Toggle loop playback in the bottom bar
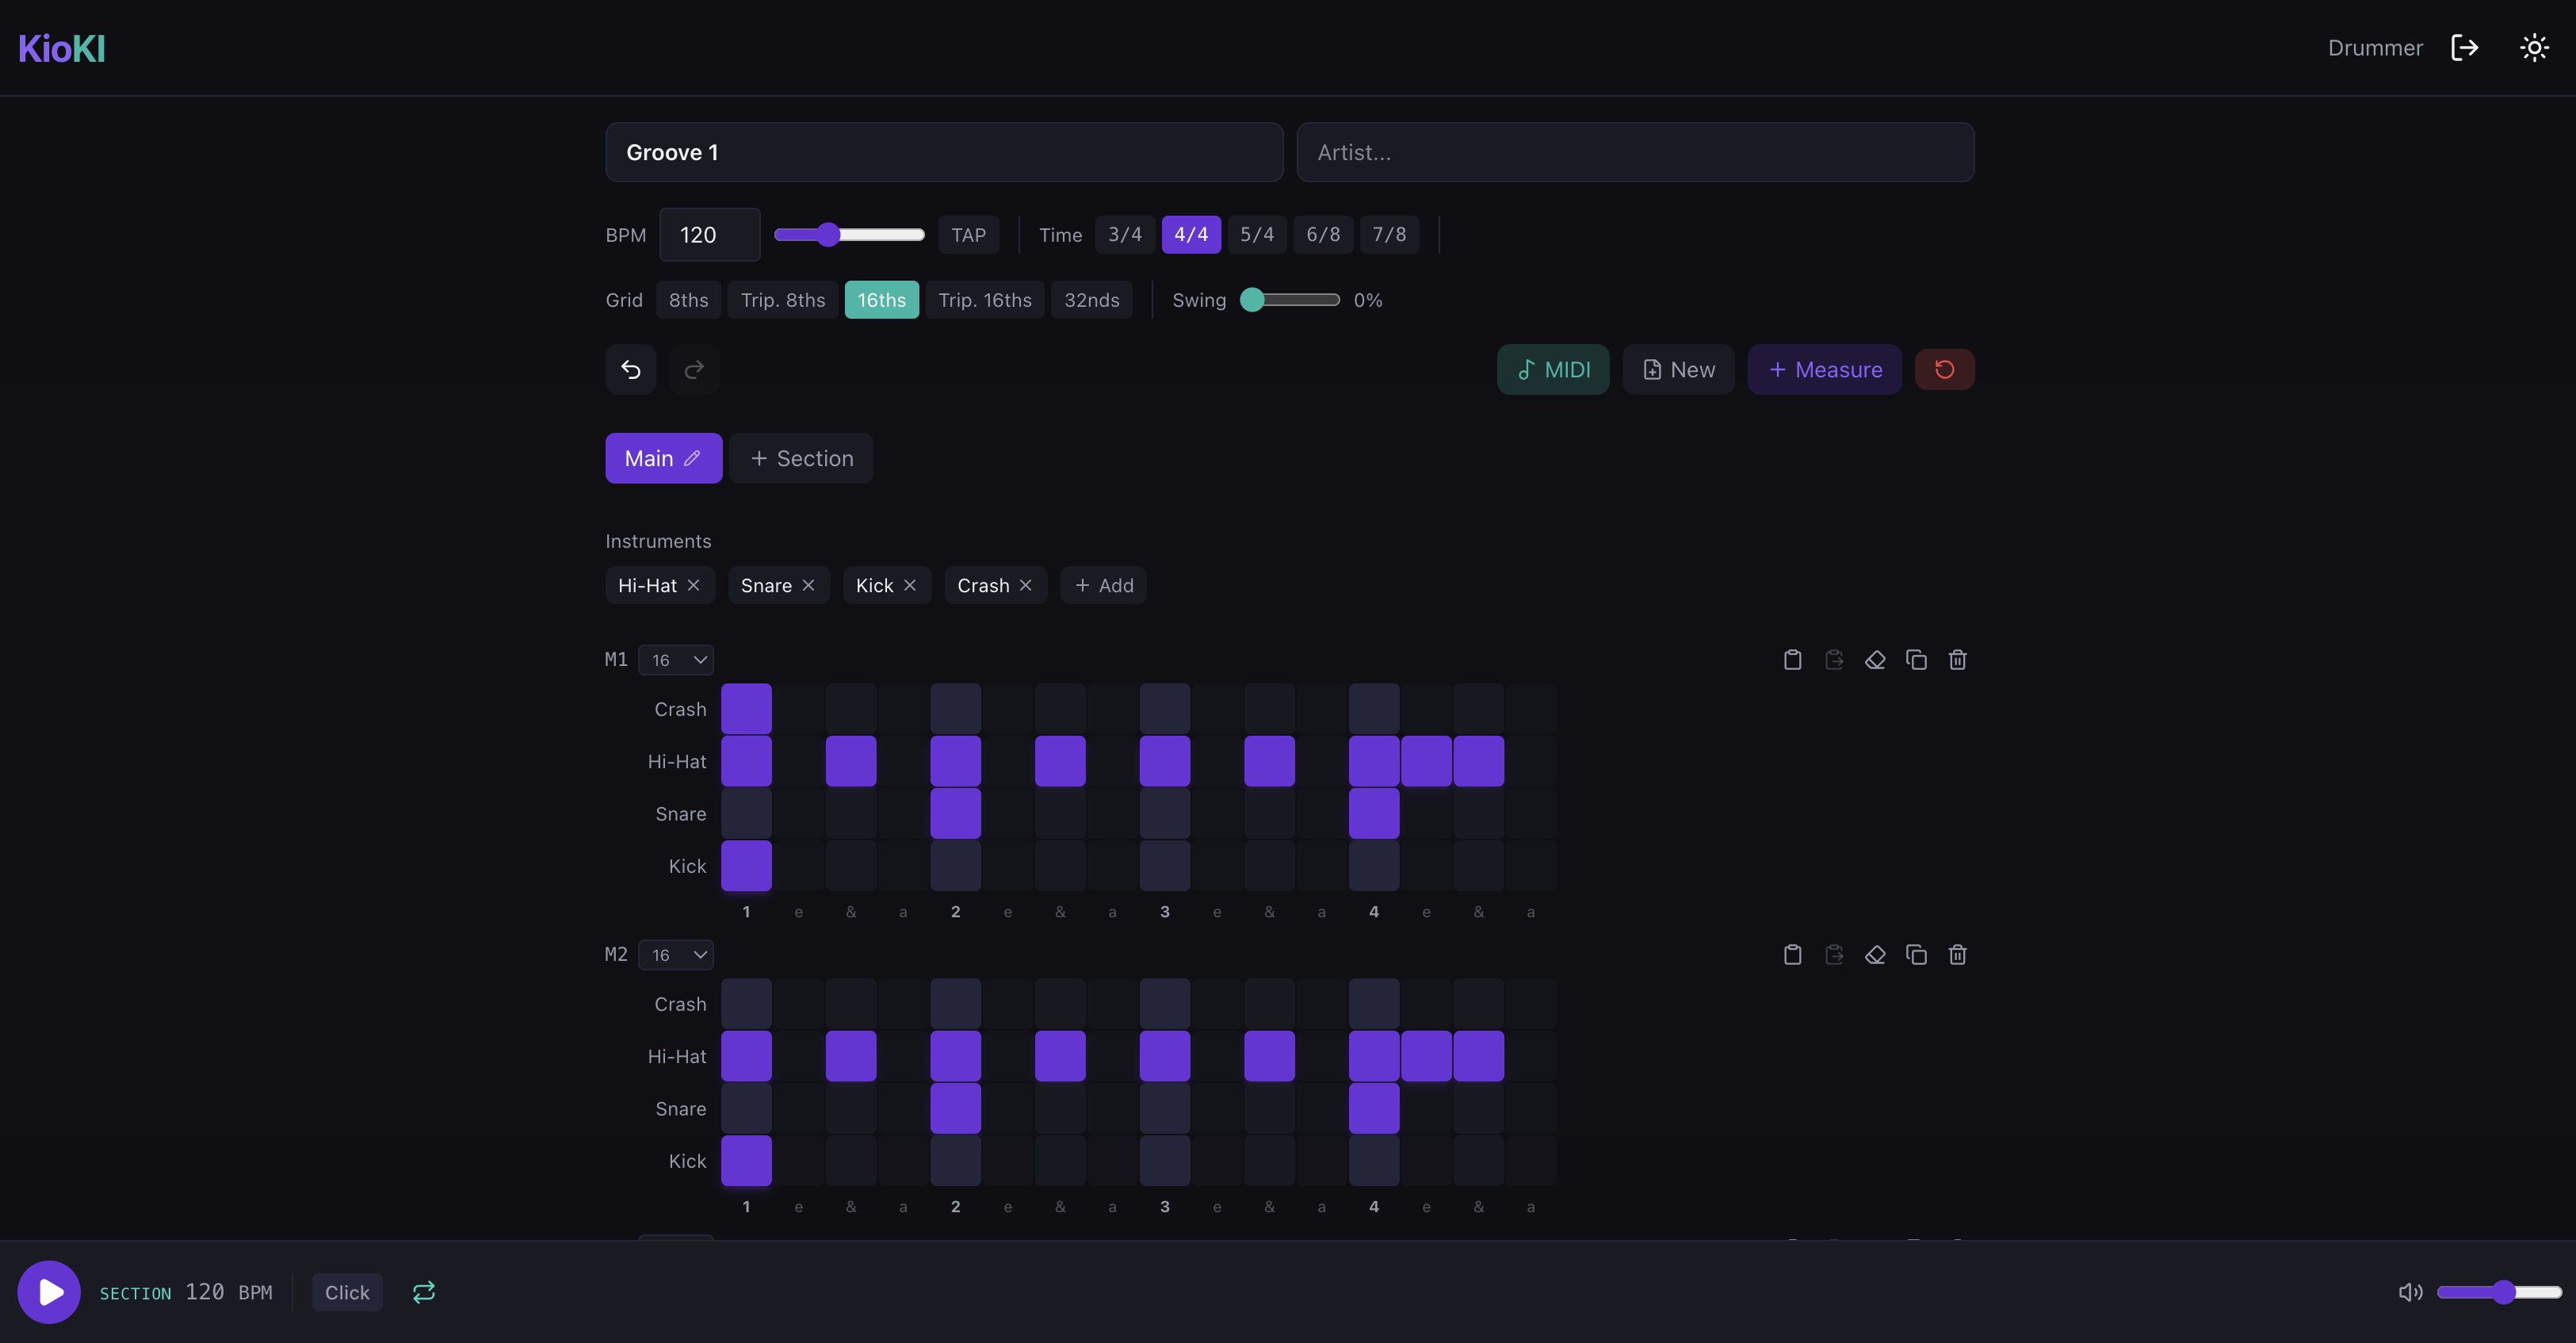 coord(423,1291)
